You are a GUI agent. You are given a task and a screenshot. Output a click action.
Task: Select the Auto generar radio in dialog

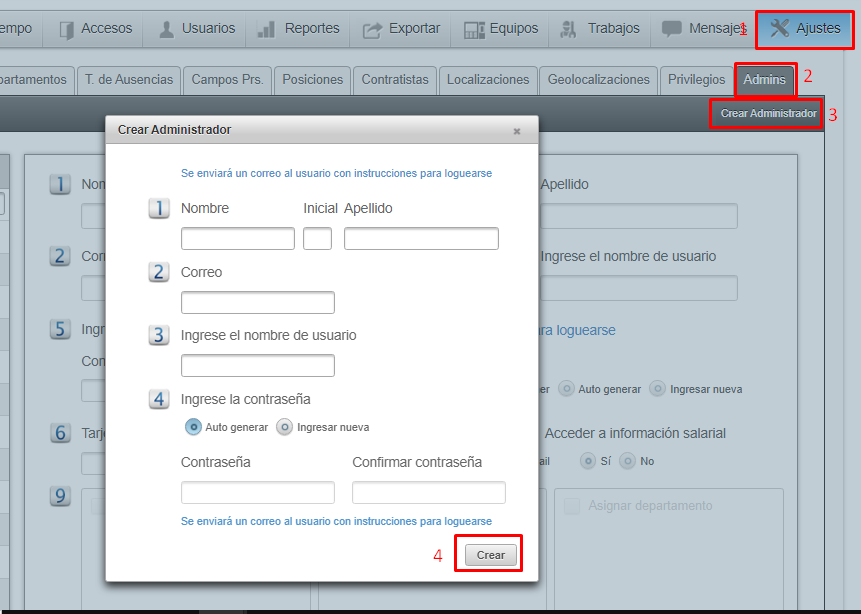[194, 427]
